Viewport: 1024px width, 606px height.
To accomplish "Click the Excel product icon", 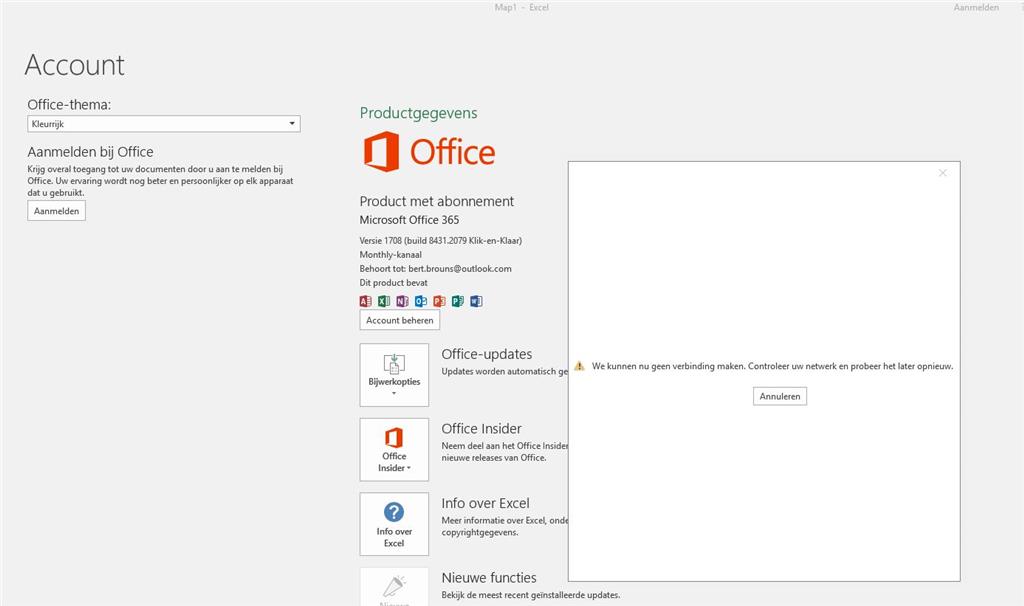I will coord(384,301).
